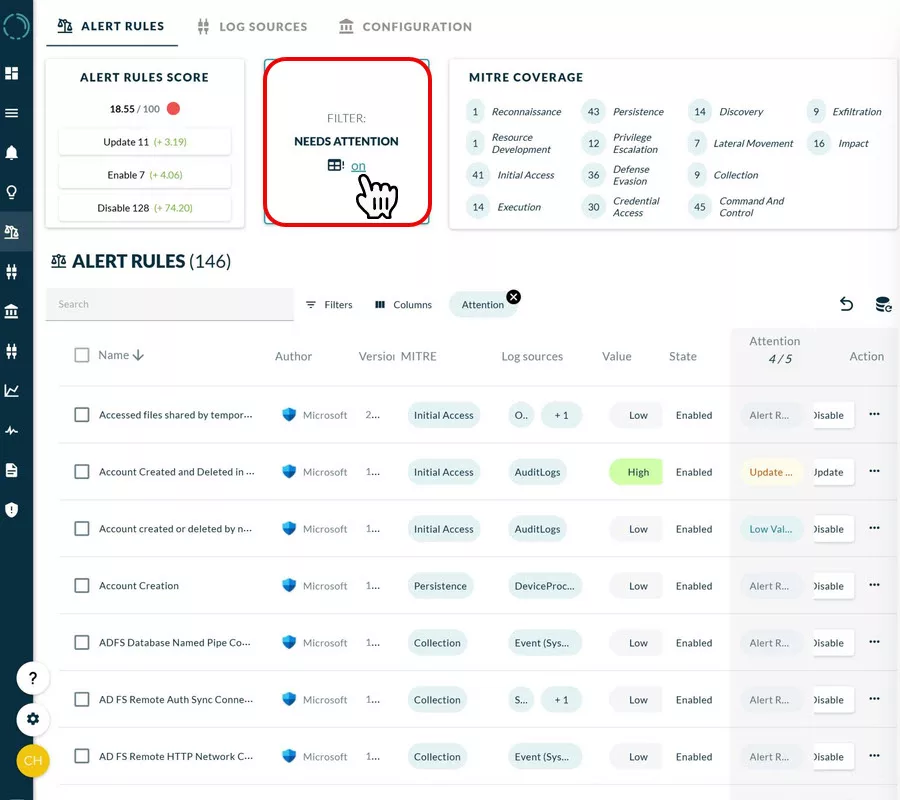Select the balance scale alert rules sidebar icon

click(11, 232)
